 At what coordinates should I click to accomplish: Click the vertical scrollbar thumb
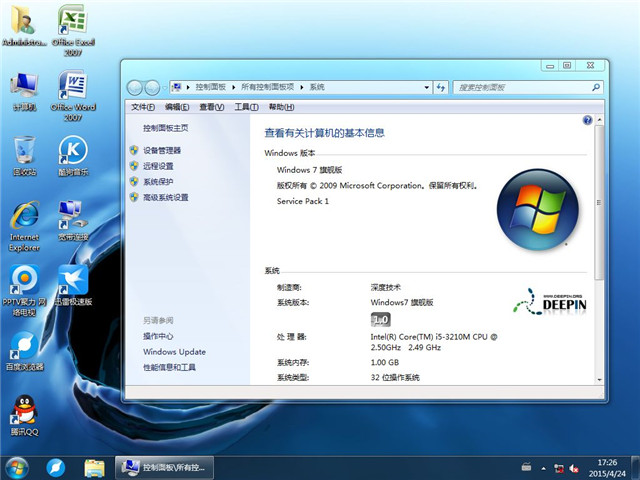[599, 202]
